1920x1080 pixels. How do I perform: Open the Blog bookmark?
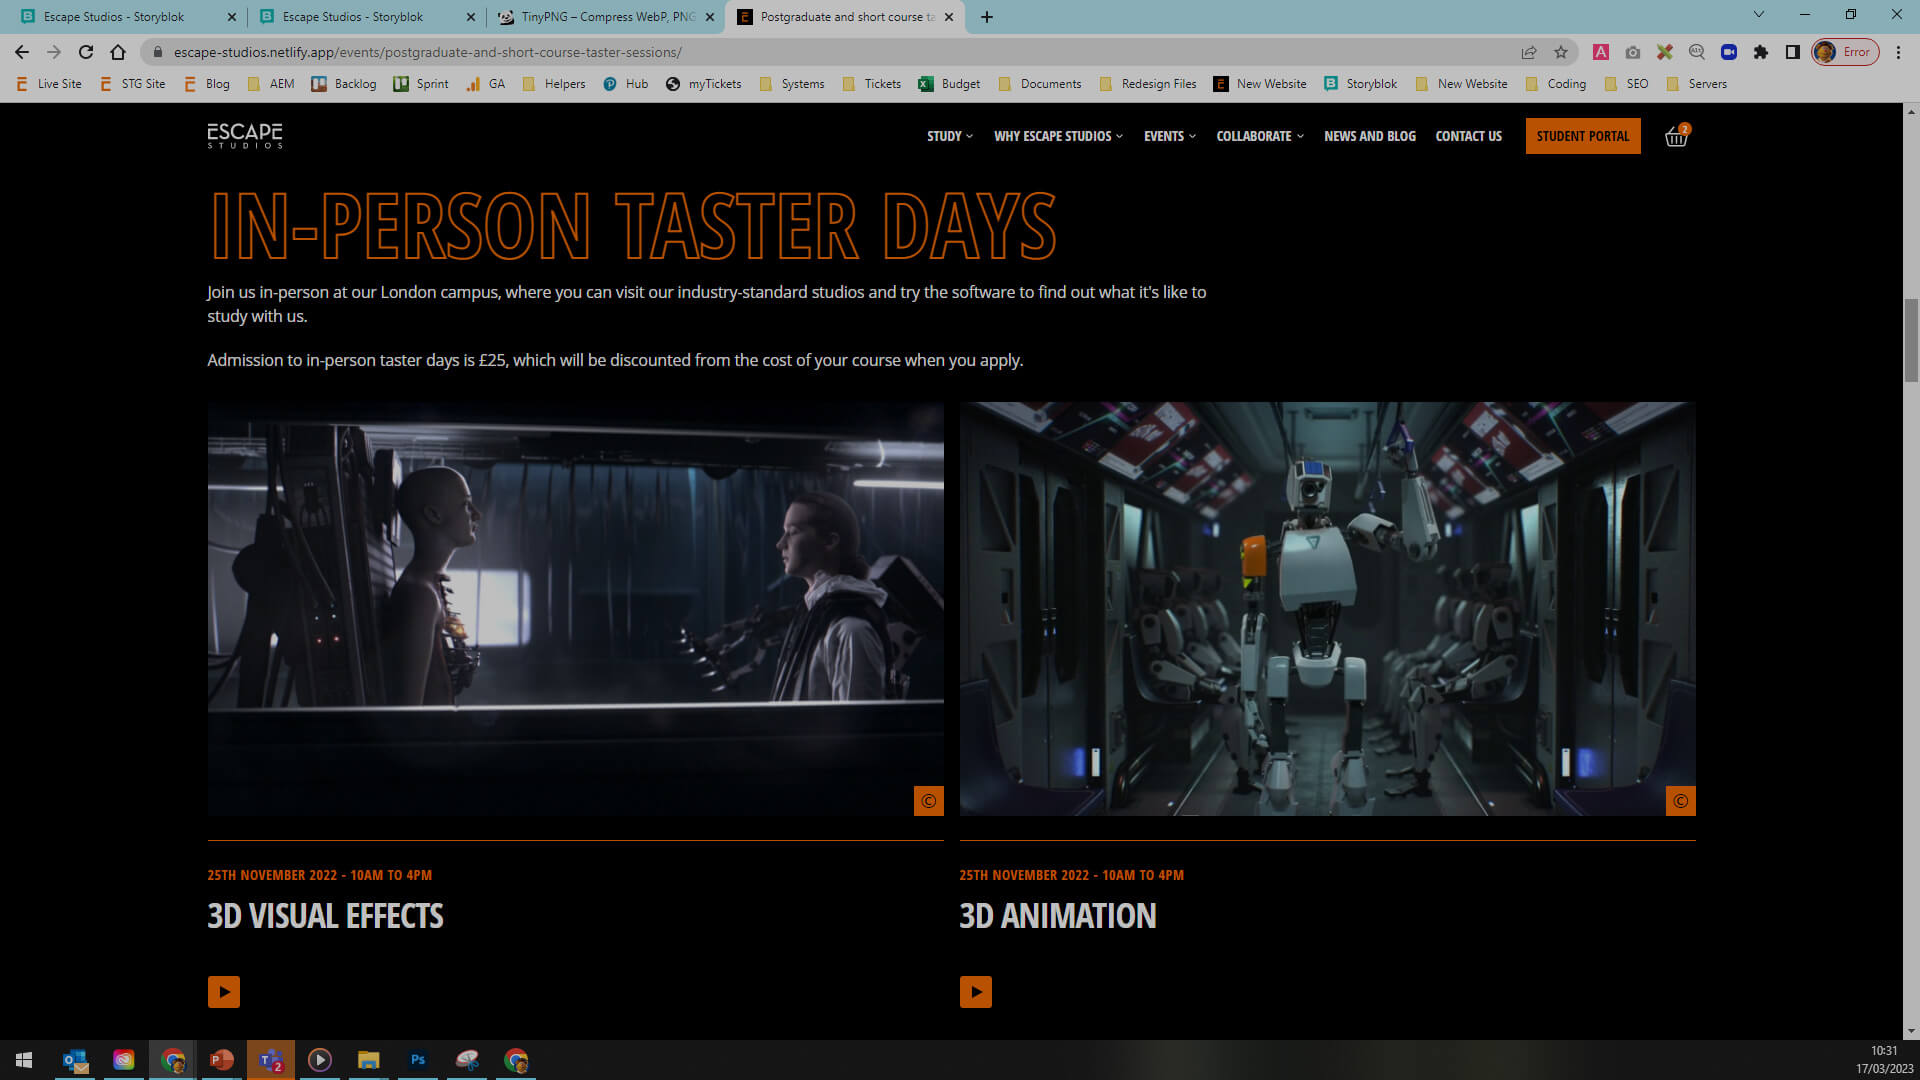pos(207,84)
